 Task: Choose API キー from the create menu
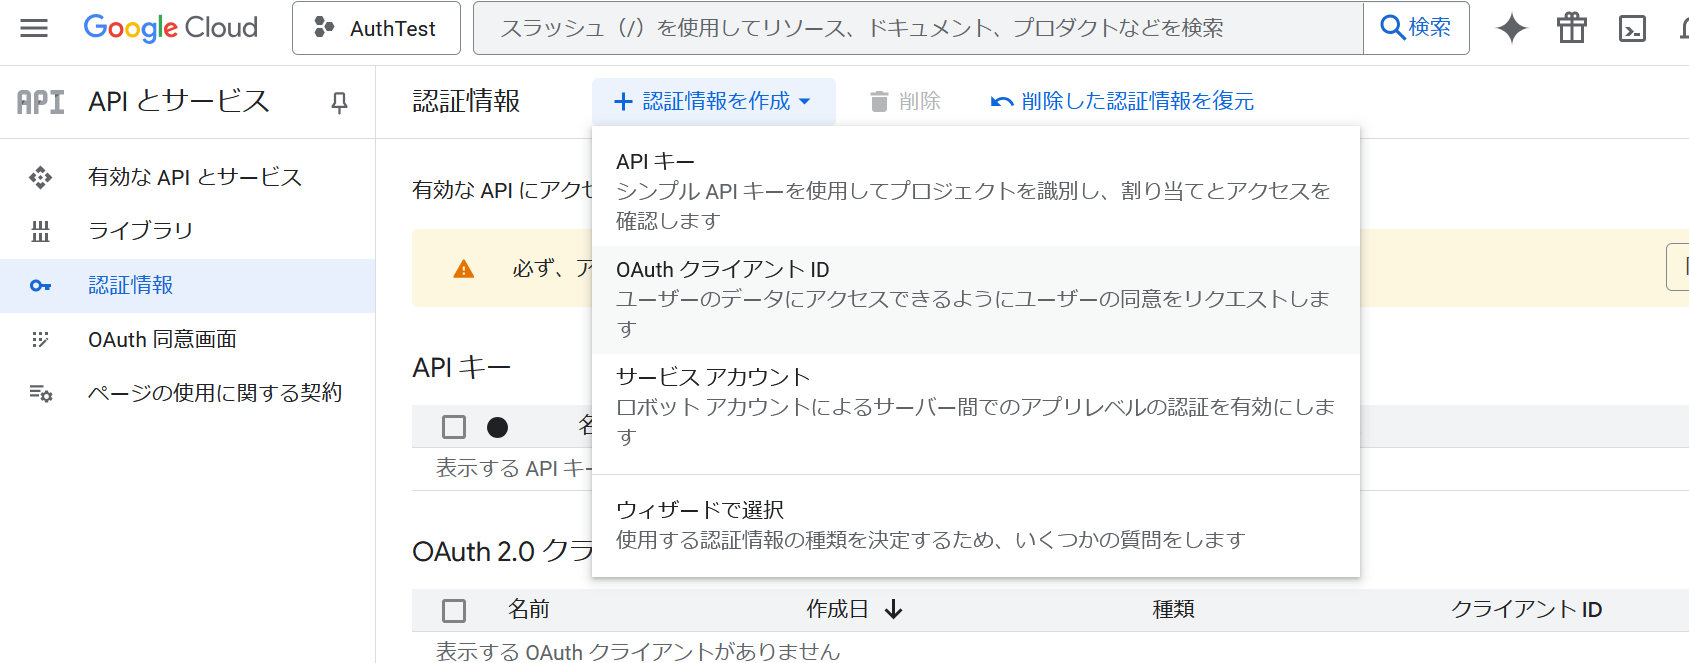coord(976,191)
